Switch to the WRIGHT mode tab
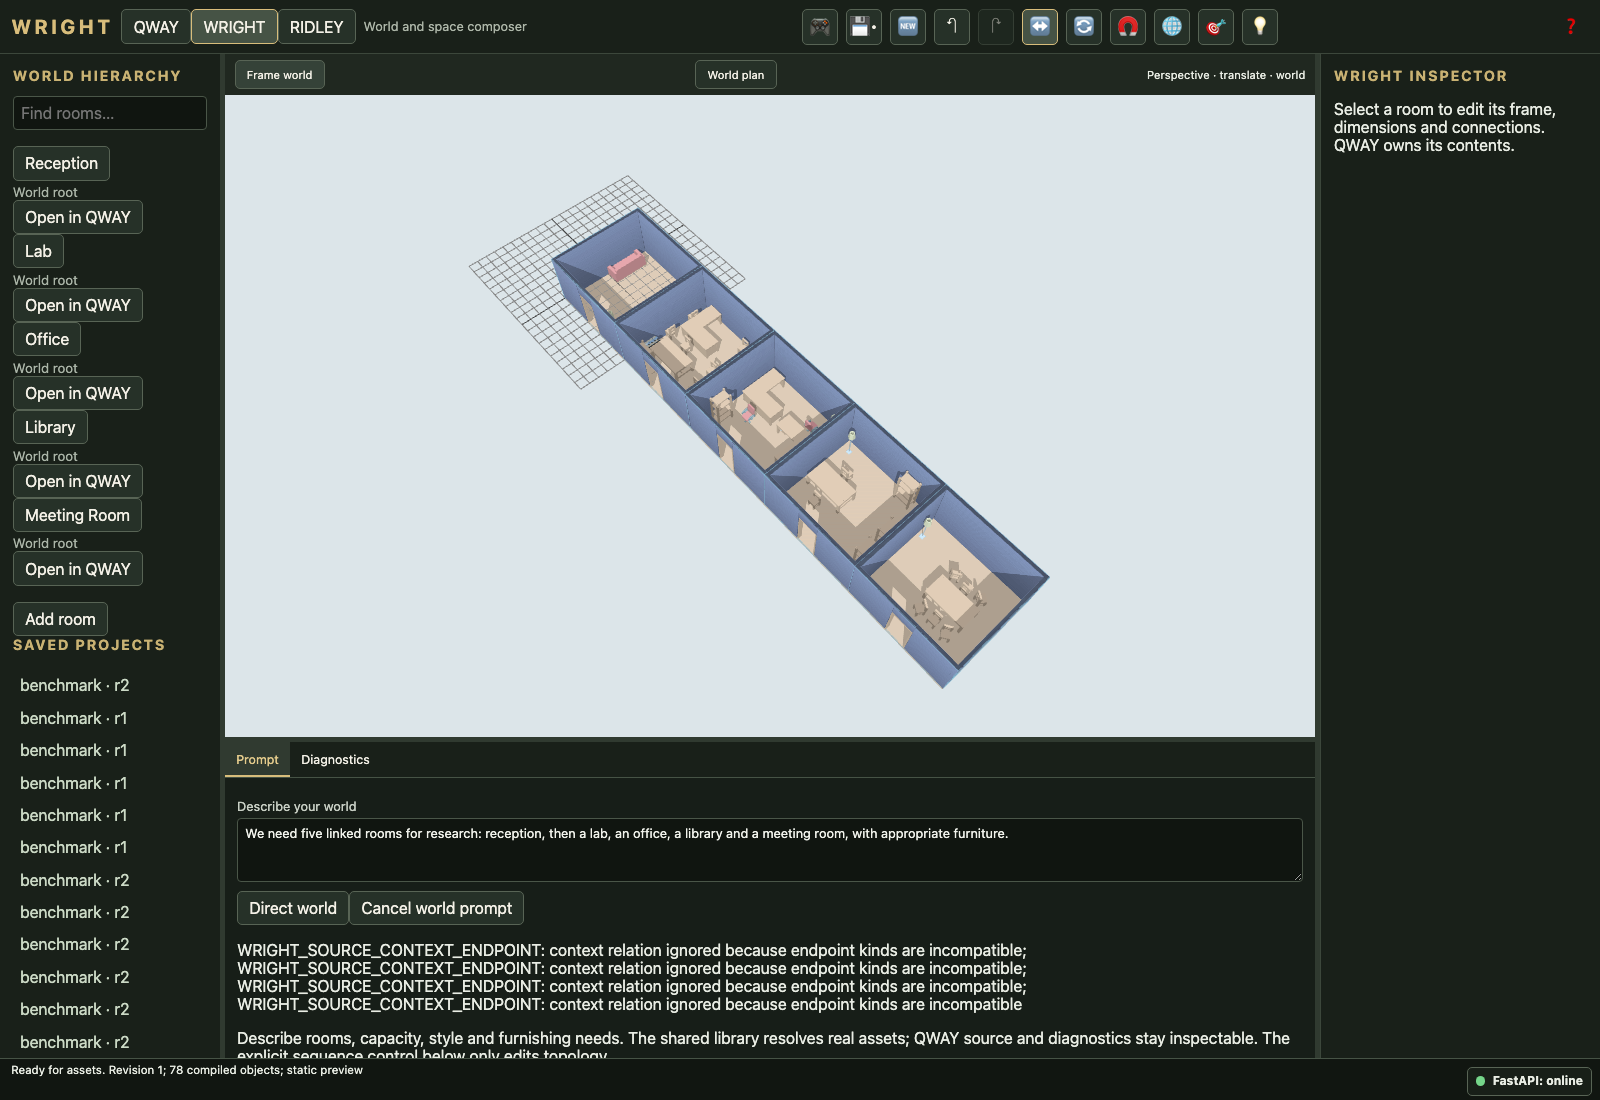The width and height of the screenshot is (1600, 1100). point(234,27)
